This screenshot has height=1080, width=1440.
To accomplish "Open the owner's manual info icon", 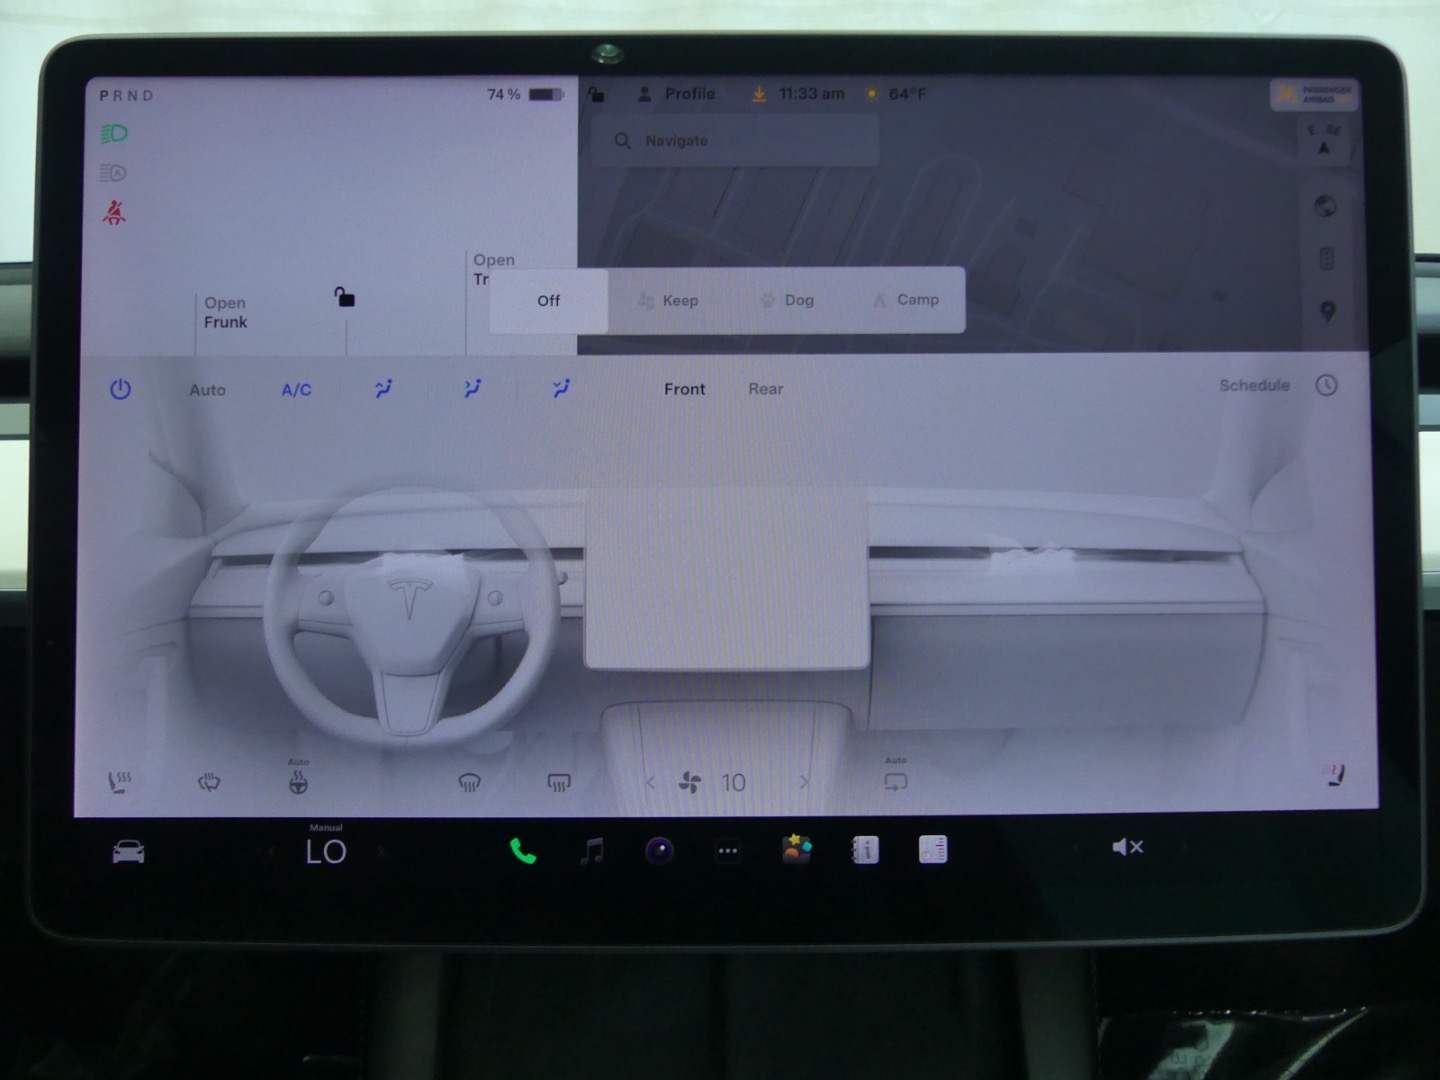I will tap(865, 850).
